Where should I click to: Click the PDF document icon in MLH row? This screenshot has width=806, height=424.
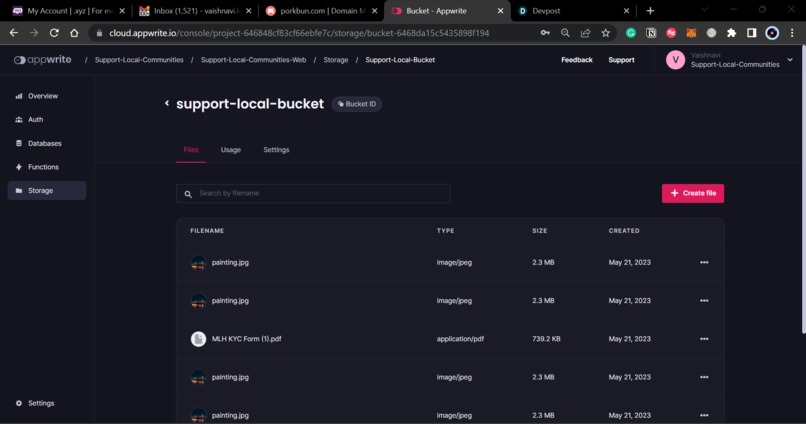point(198,339)
